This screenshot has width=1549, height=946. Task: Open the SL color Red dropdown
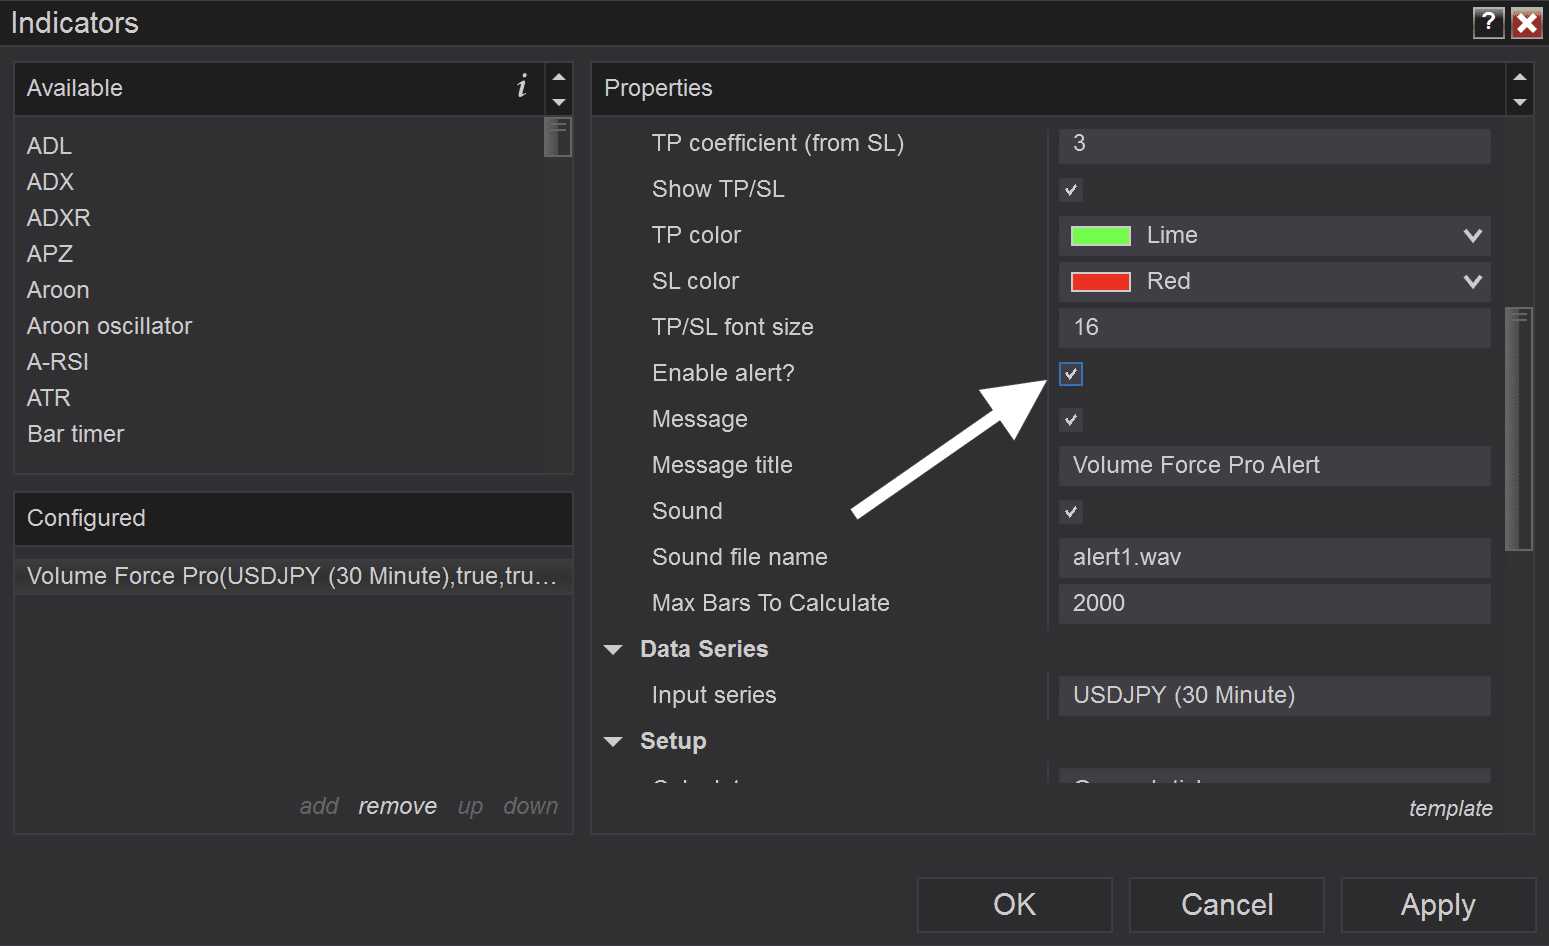click(1274, 282)
